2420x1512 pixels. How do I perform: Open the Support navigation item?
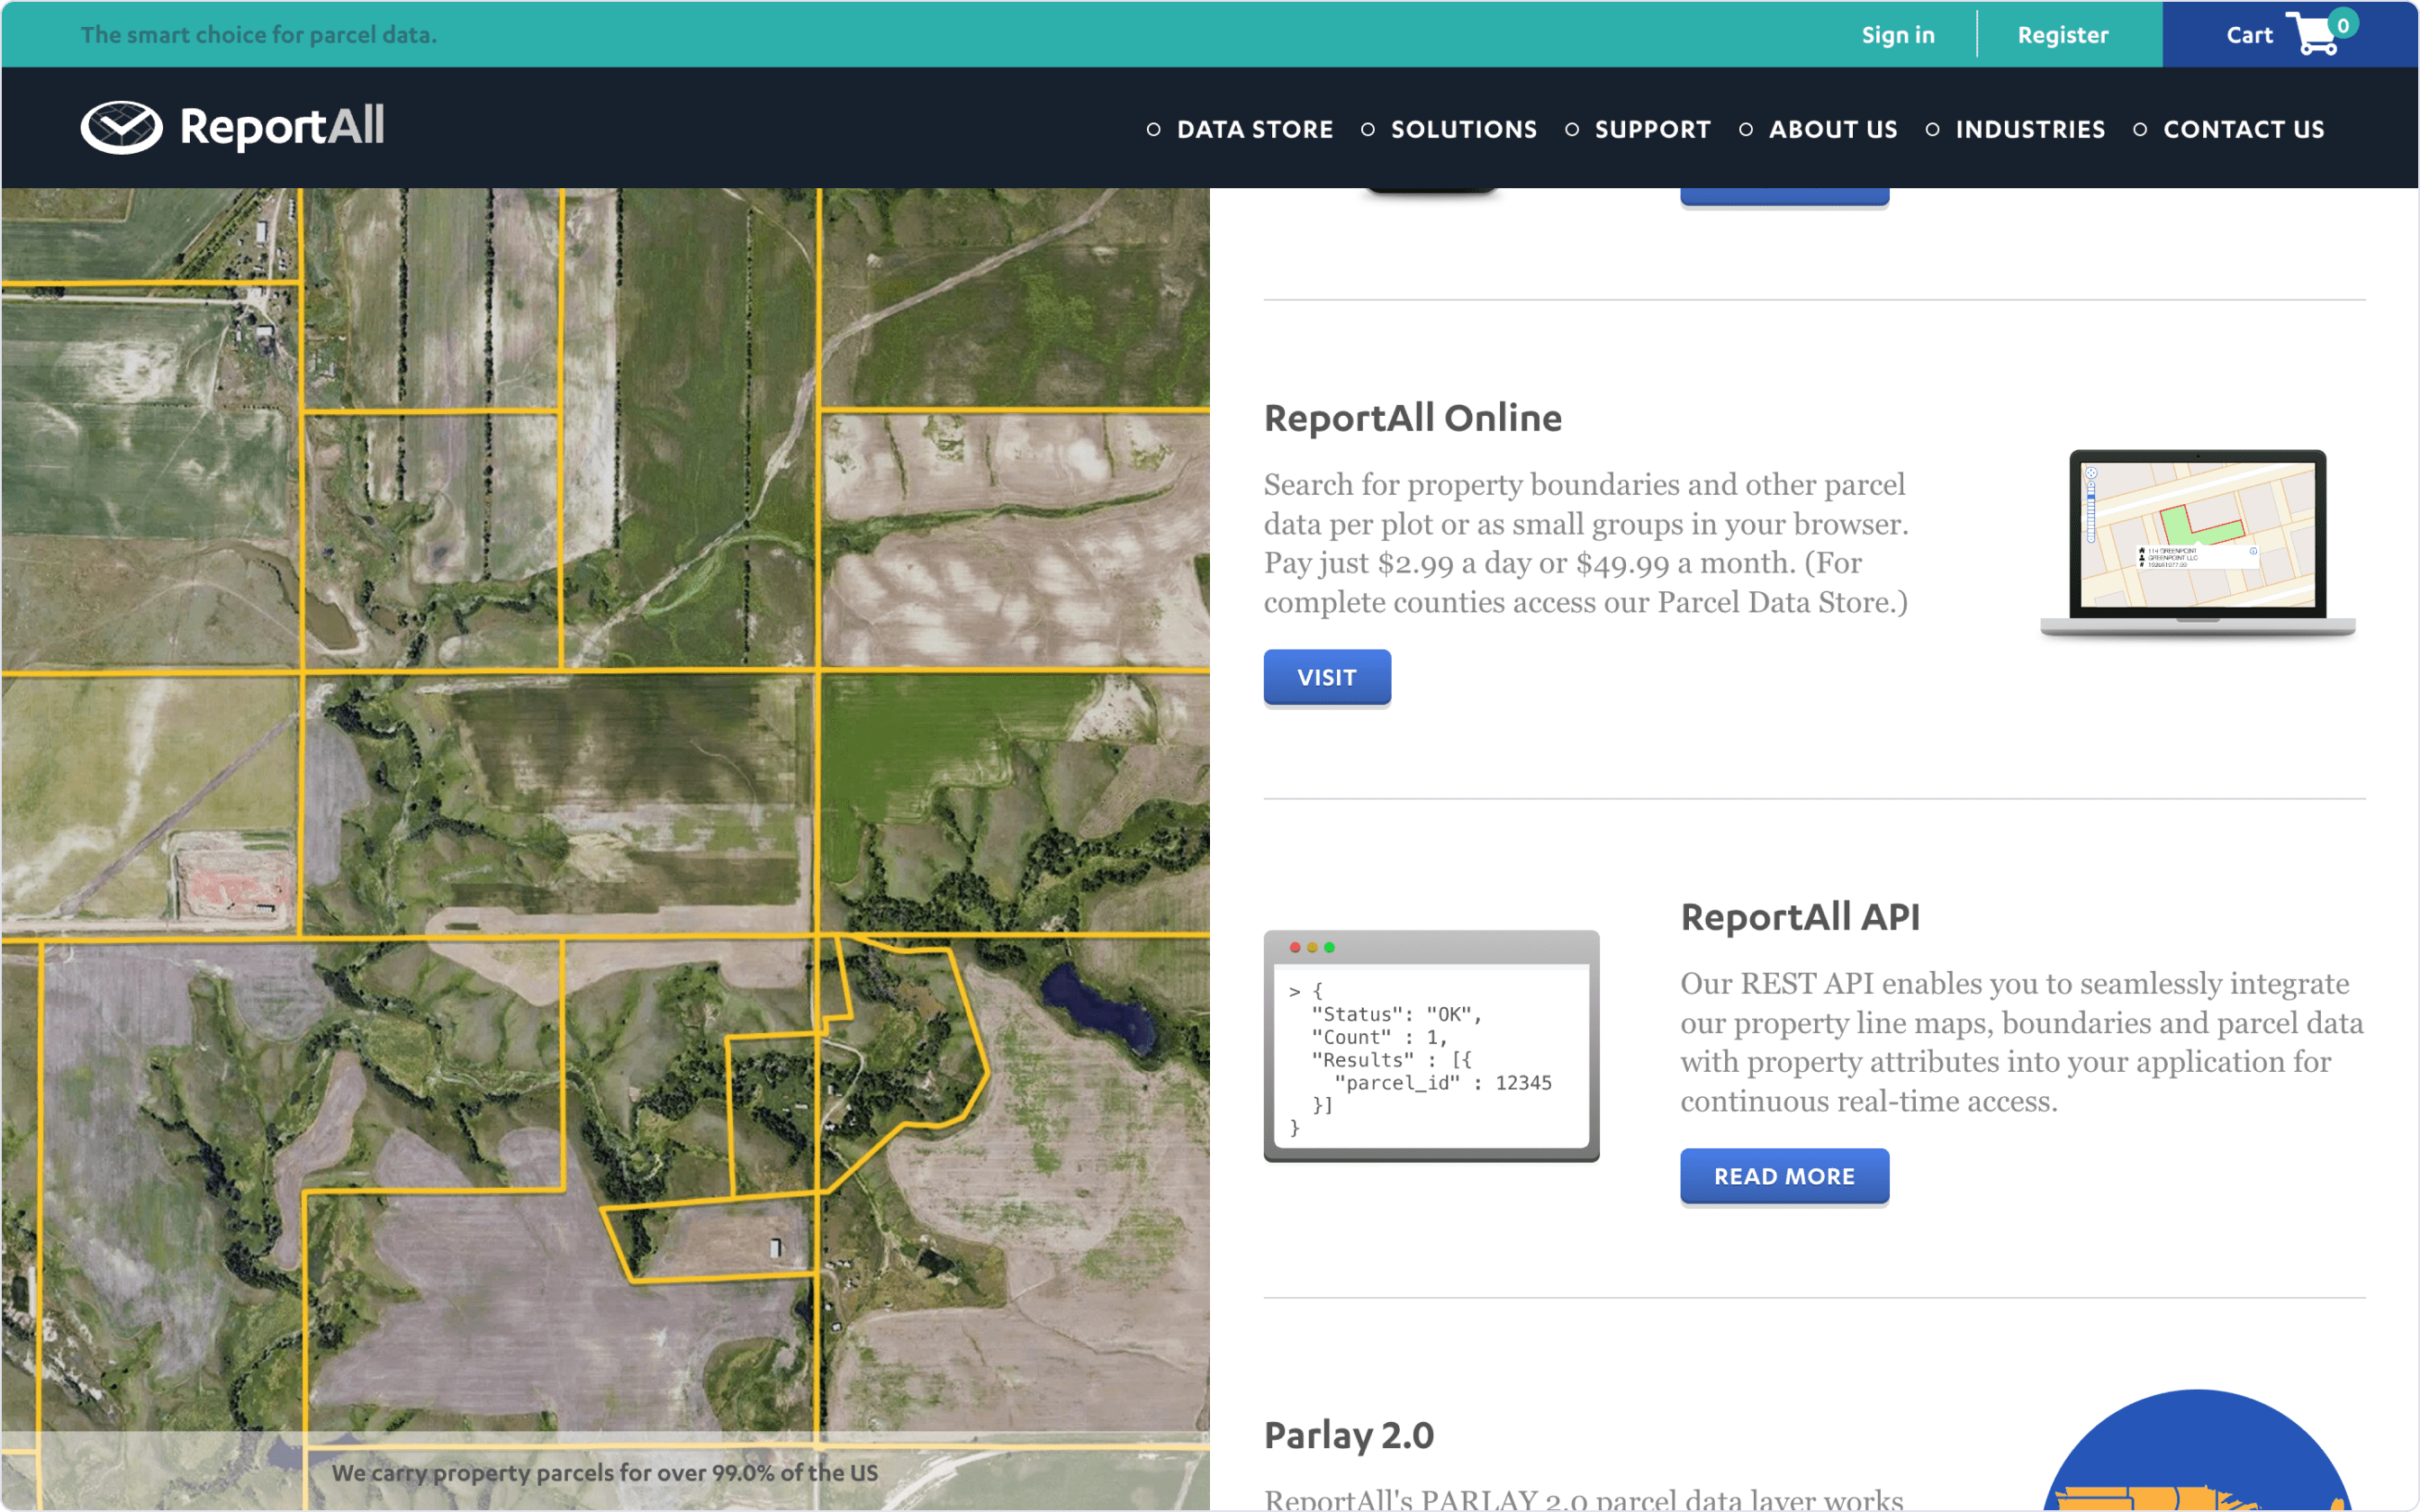pos(1652,130)
